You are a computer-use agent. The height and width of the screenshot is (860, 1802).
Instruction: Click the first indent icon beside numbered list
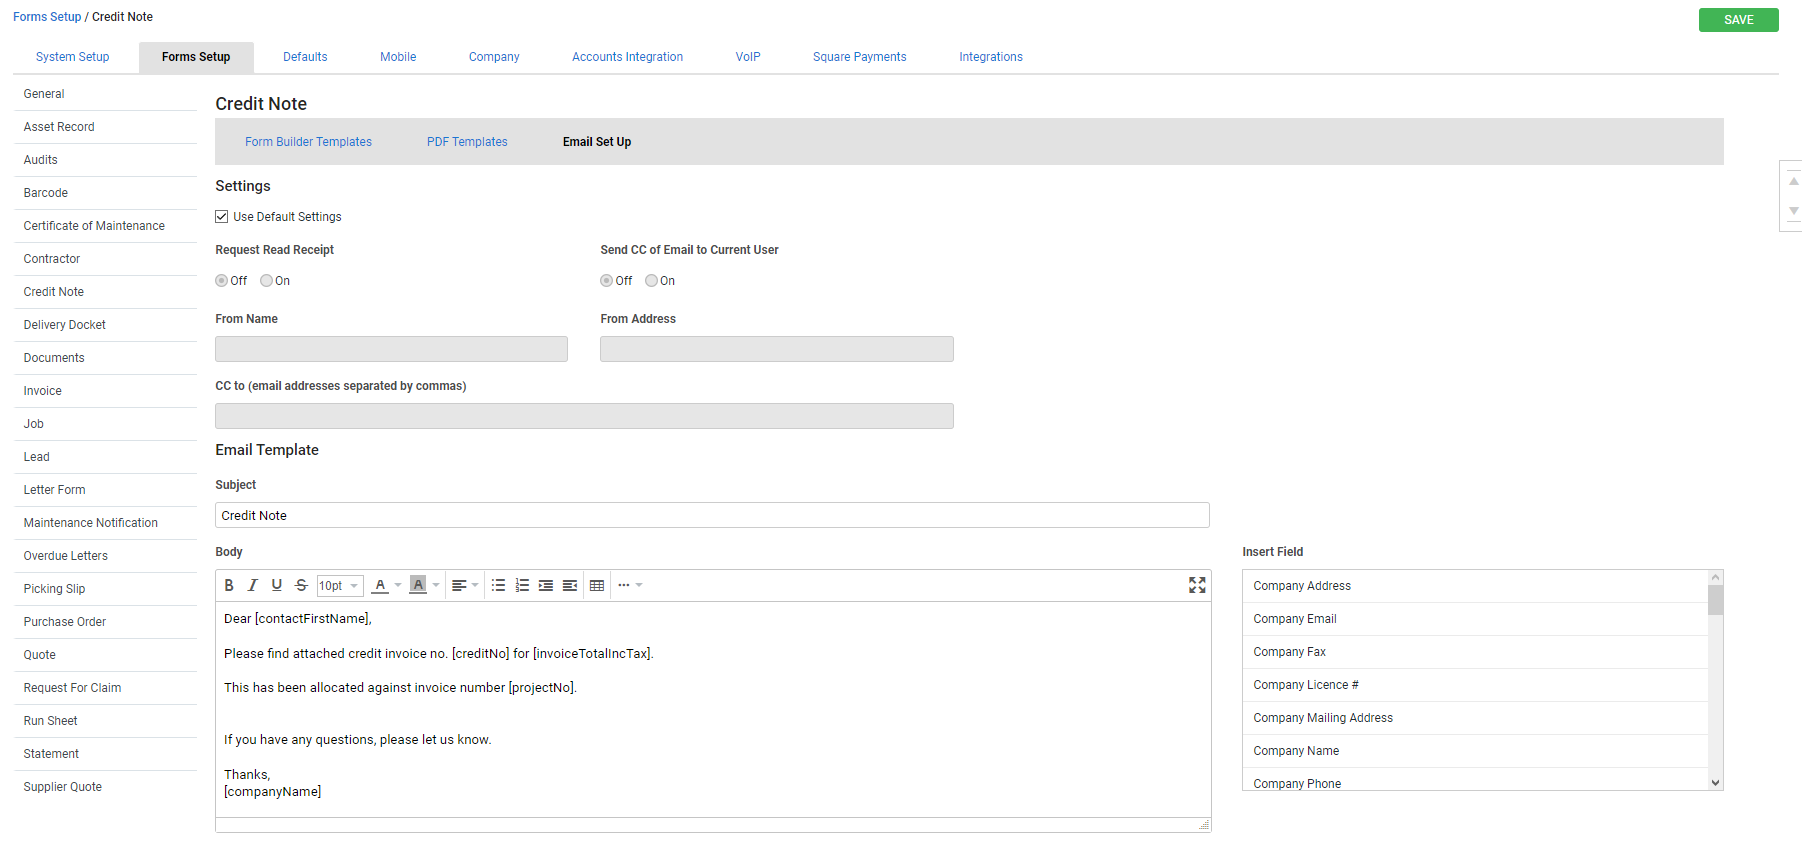[x=546, y=585]
